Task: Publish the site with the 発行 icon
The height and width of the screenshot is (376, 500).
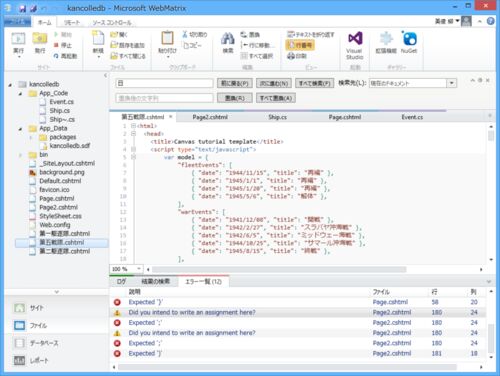Action: tap(40, 43)
